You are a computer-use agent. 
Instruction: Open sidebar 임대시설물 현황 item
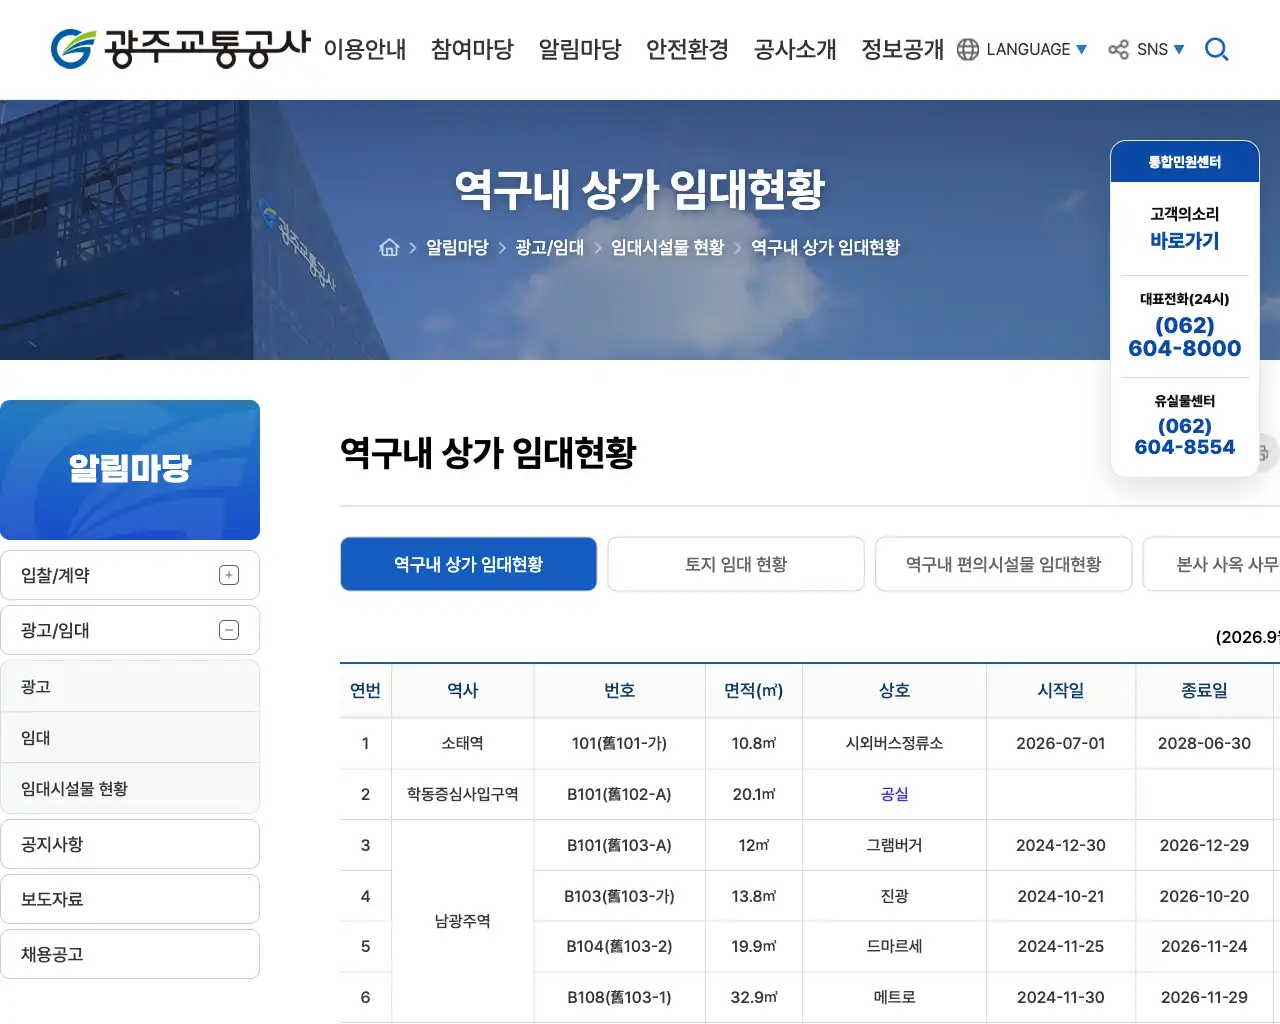130,788
